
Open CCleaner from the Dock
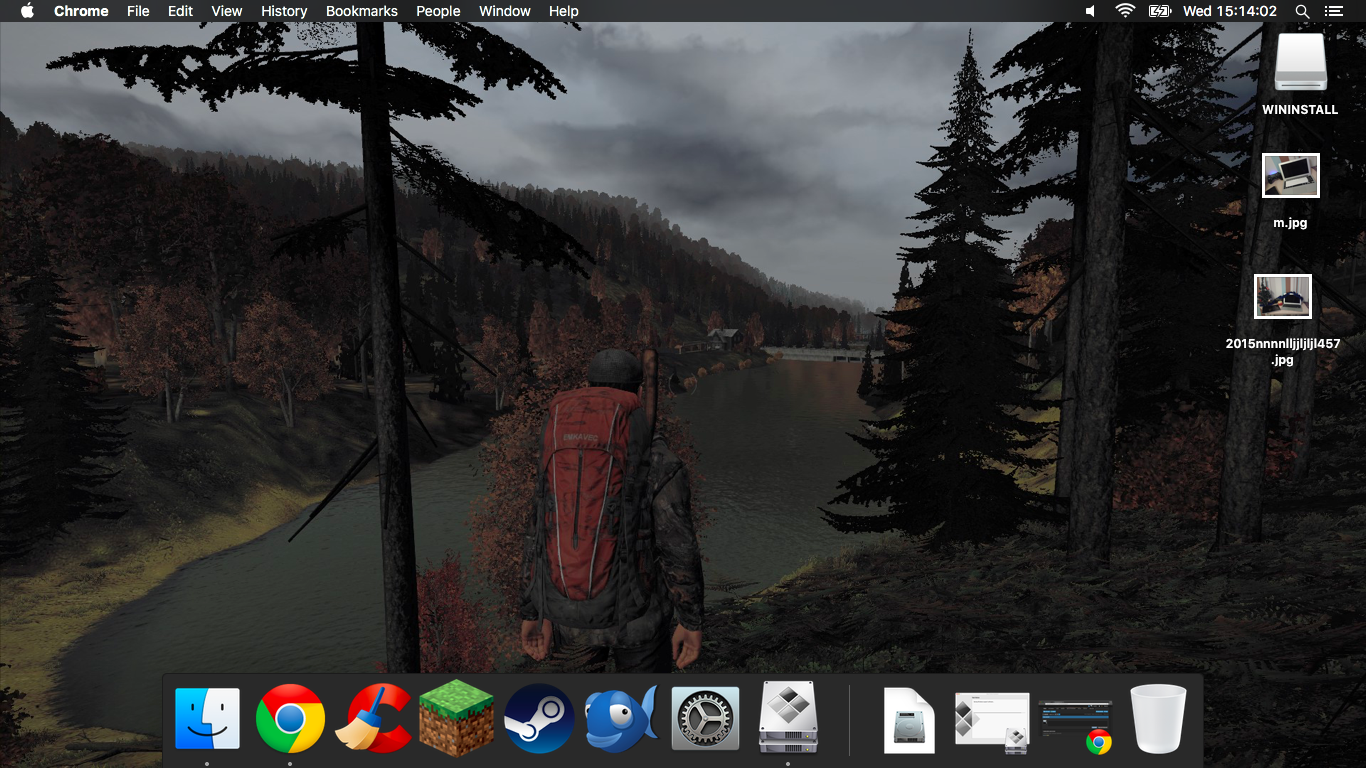point(372,718)
